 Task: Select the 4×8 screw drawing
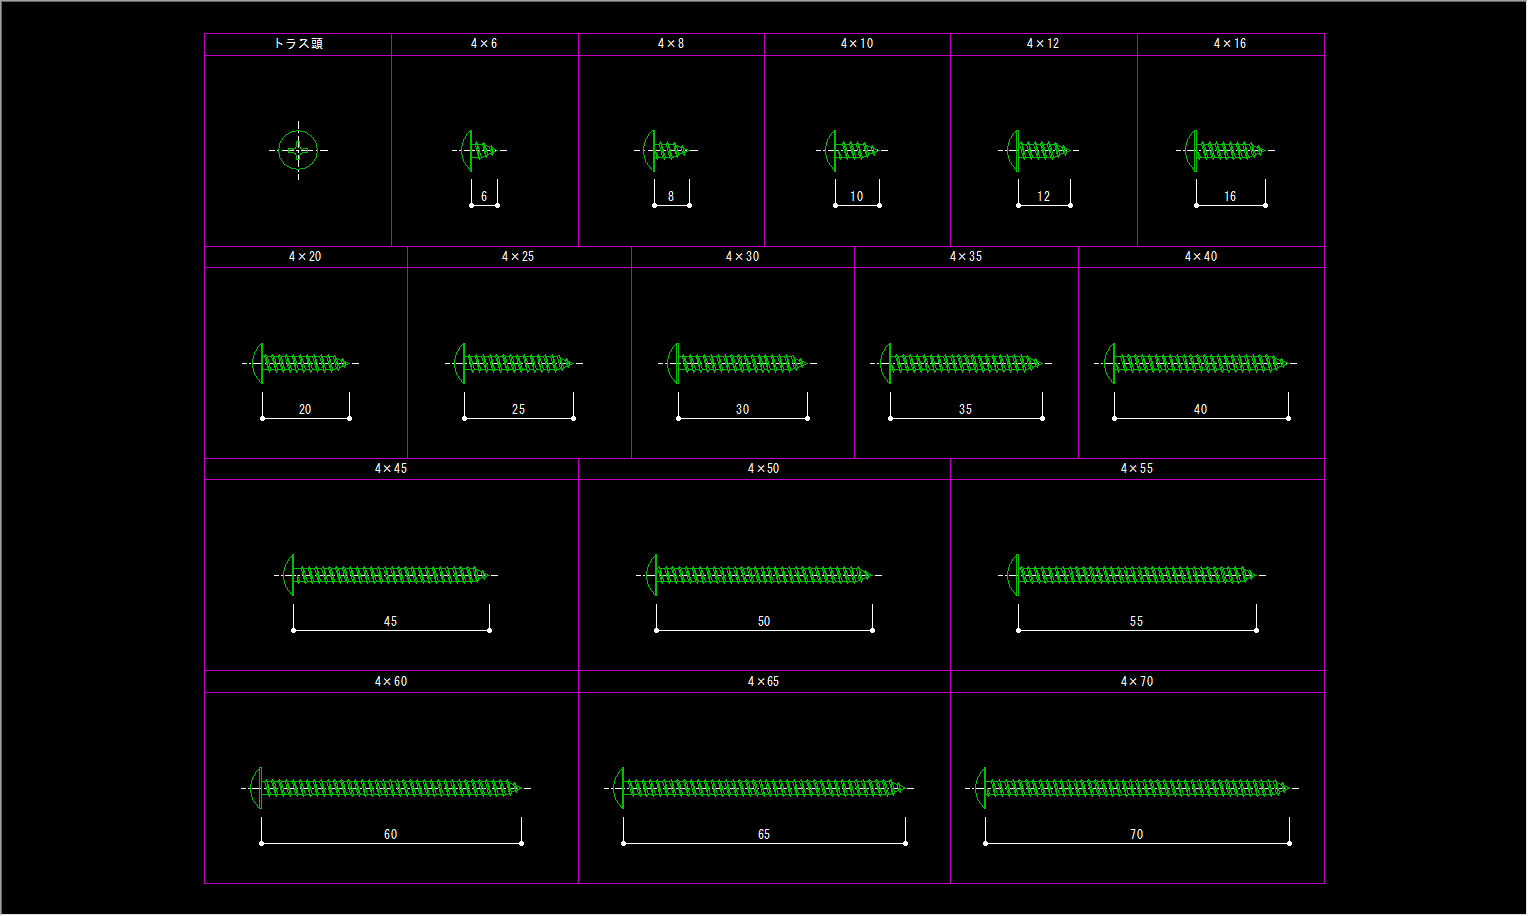click(667, 151)
